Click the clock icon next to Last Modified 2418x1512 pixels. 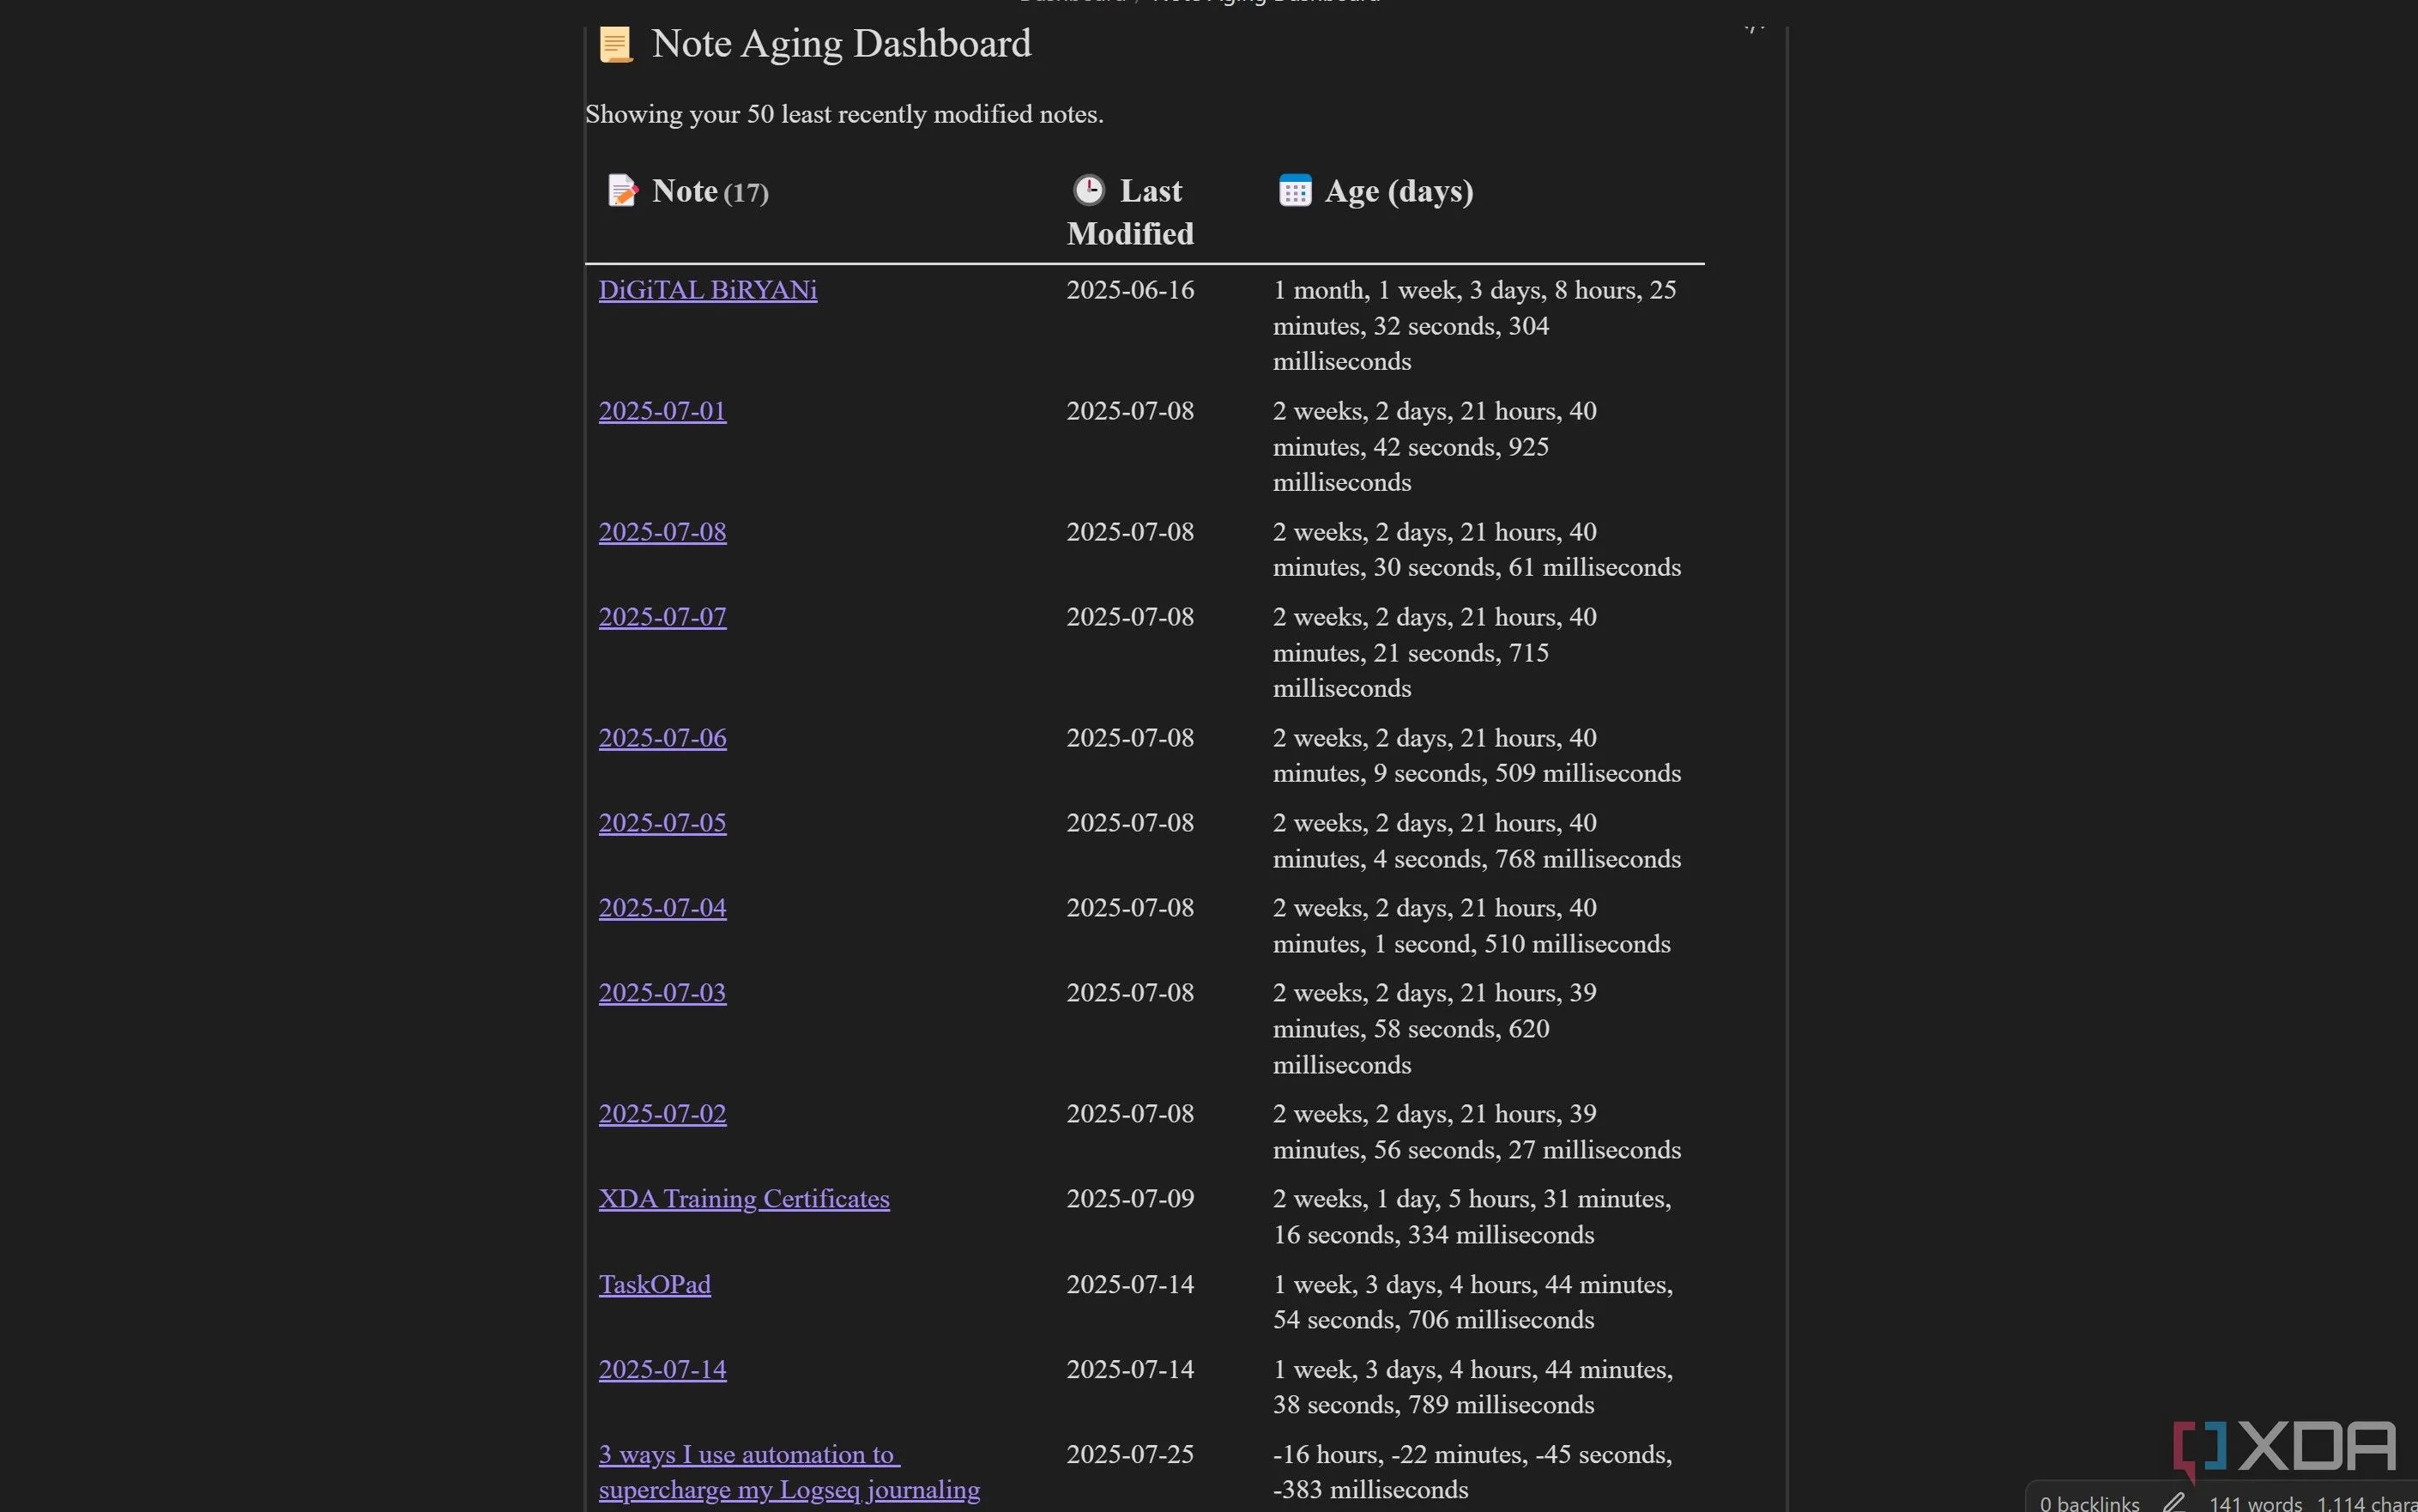coord(1088,190)
